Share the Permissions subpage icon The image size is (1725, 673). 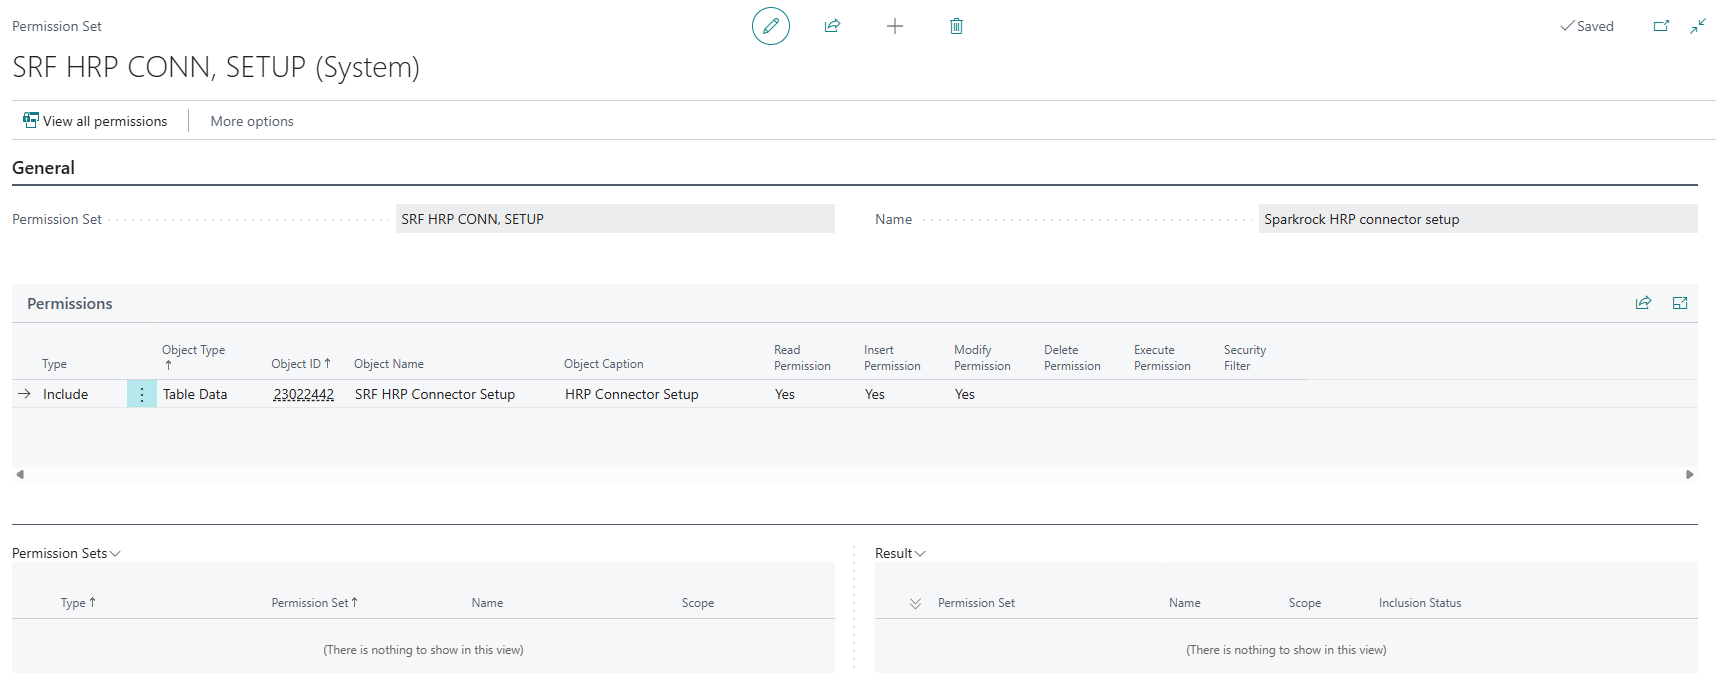pyautogui.click(x=1643, y=303)
